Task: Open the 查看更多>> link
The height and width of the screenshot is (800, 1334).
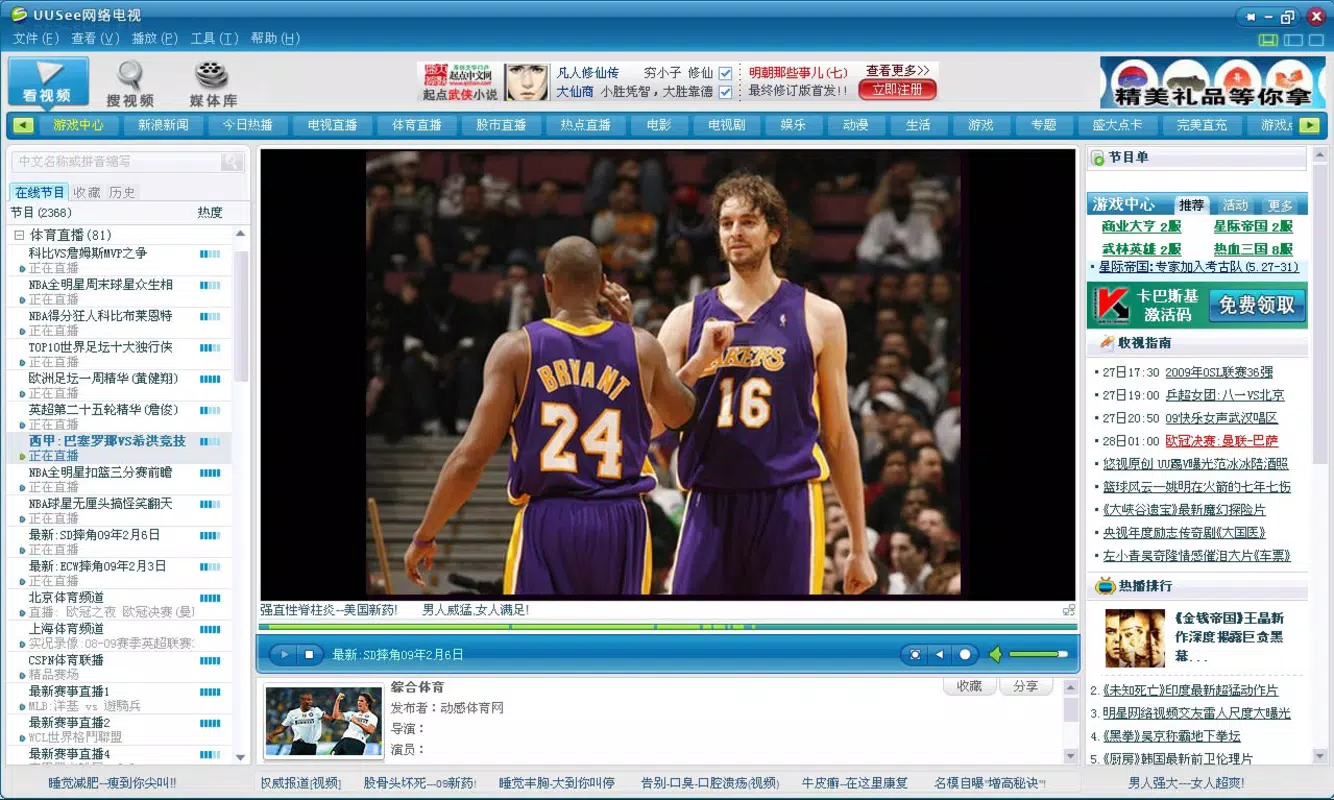Action: tap(897, 70)
